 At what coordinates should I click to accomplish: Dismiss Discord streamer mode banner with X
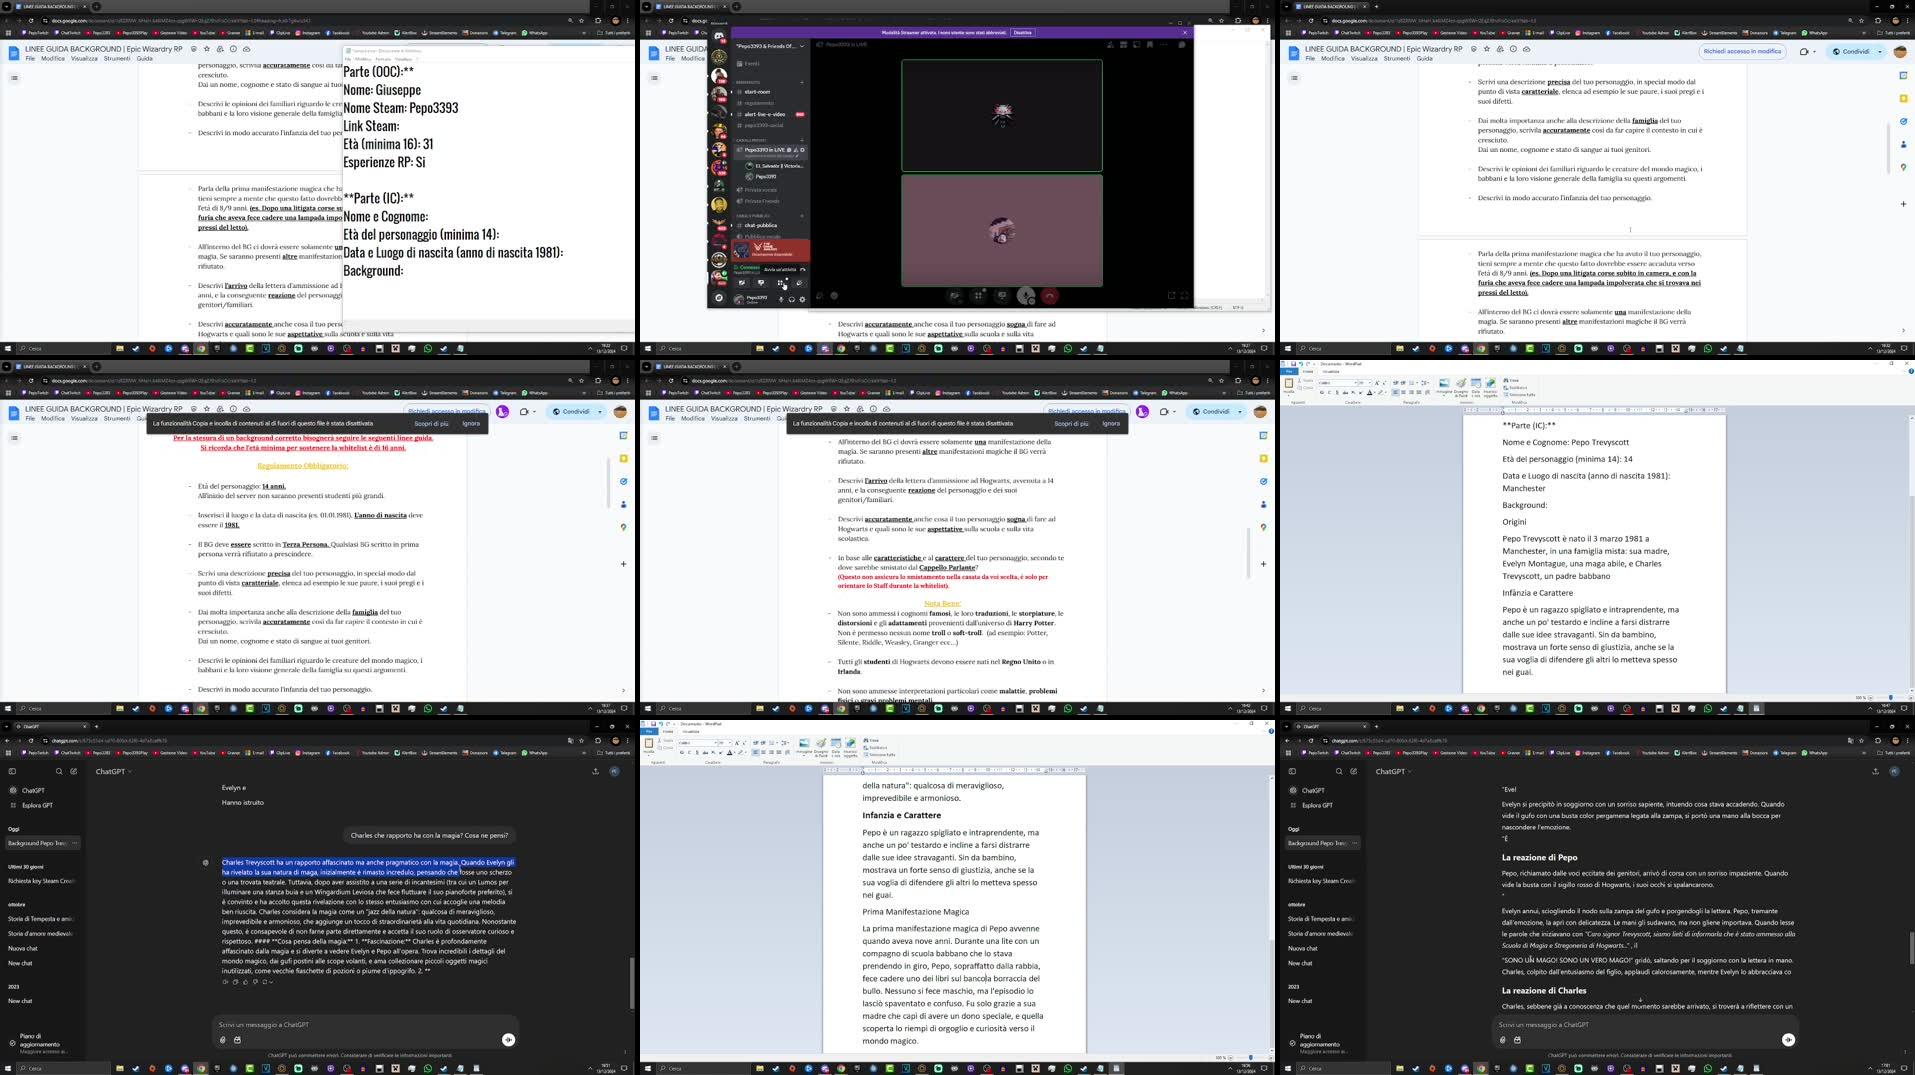click(1185, 33)
